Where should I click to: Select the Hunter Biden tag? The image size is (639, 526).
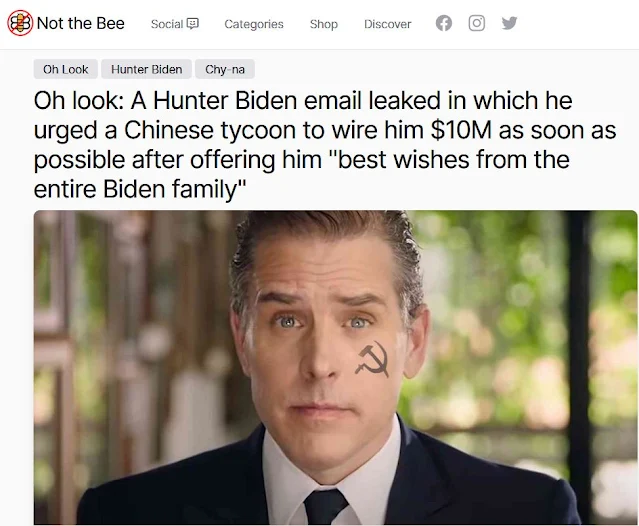tap(146, 69)
